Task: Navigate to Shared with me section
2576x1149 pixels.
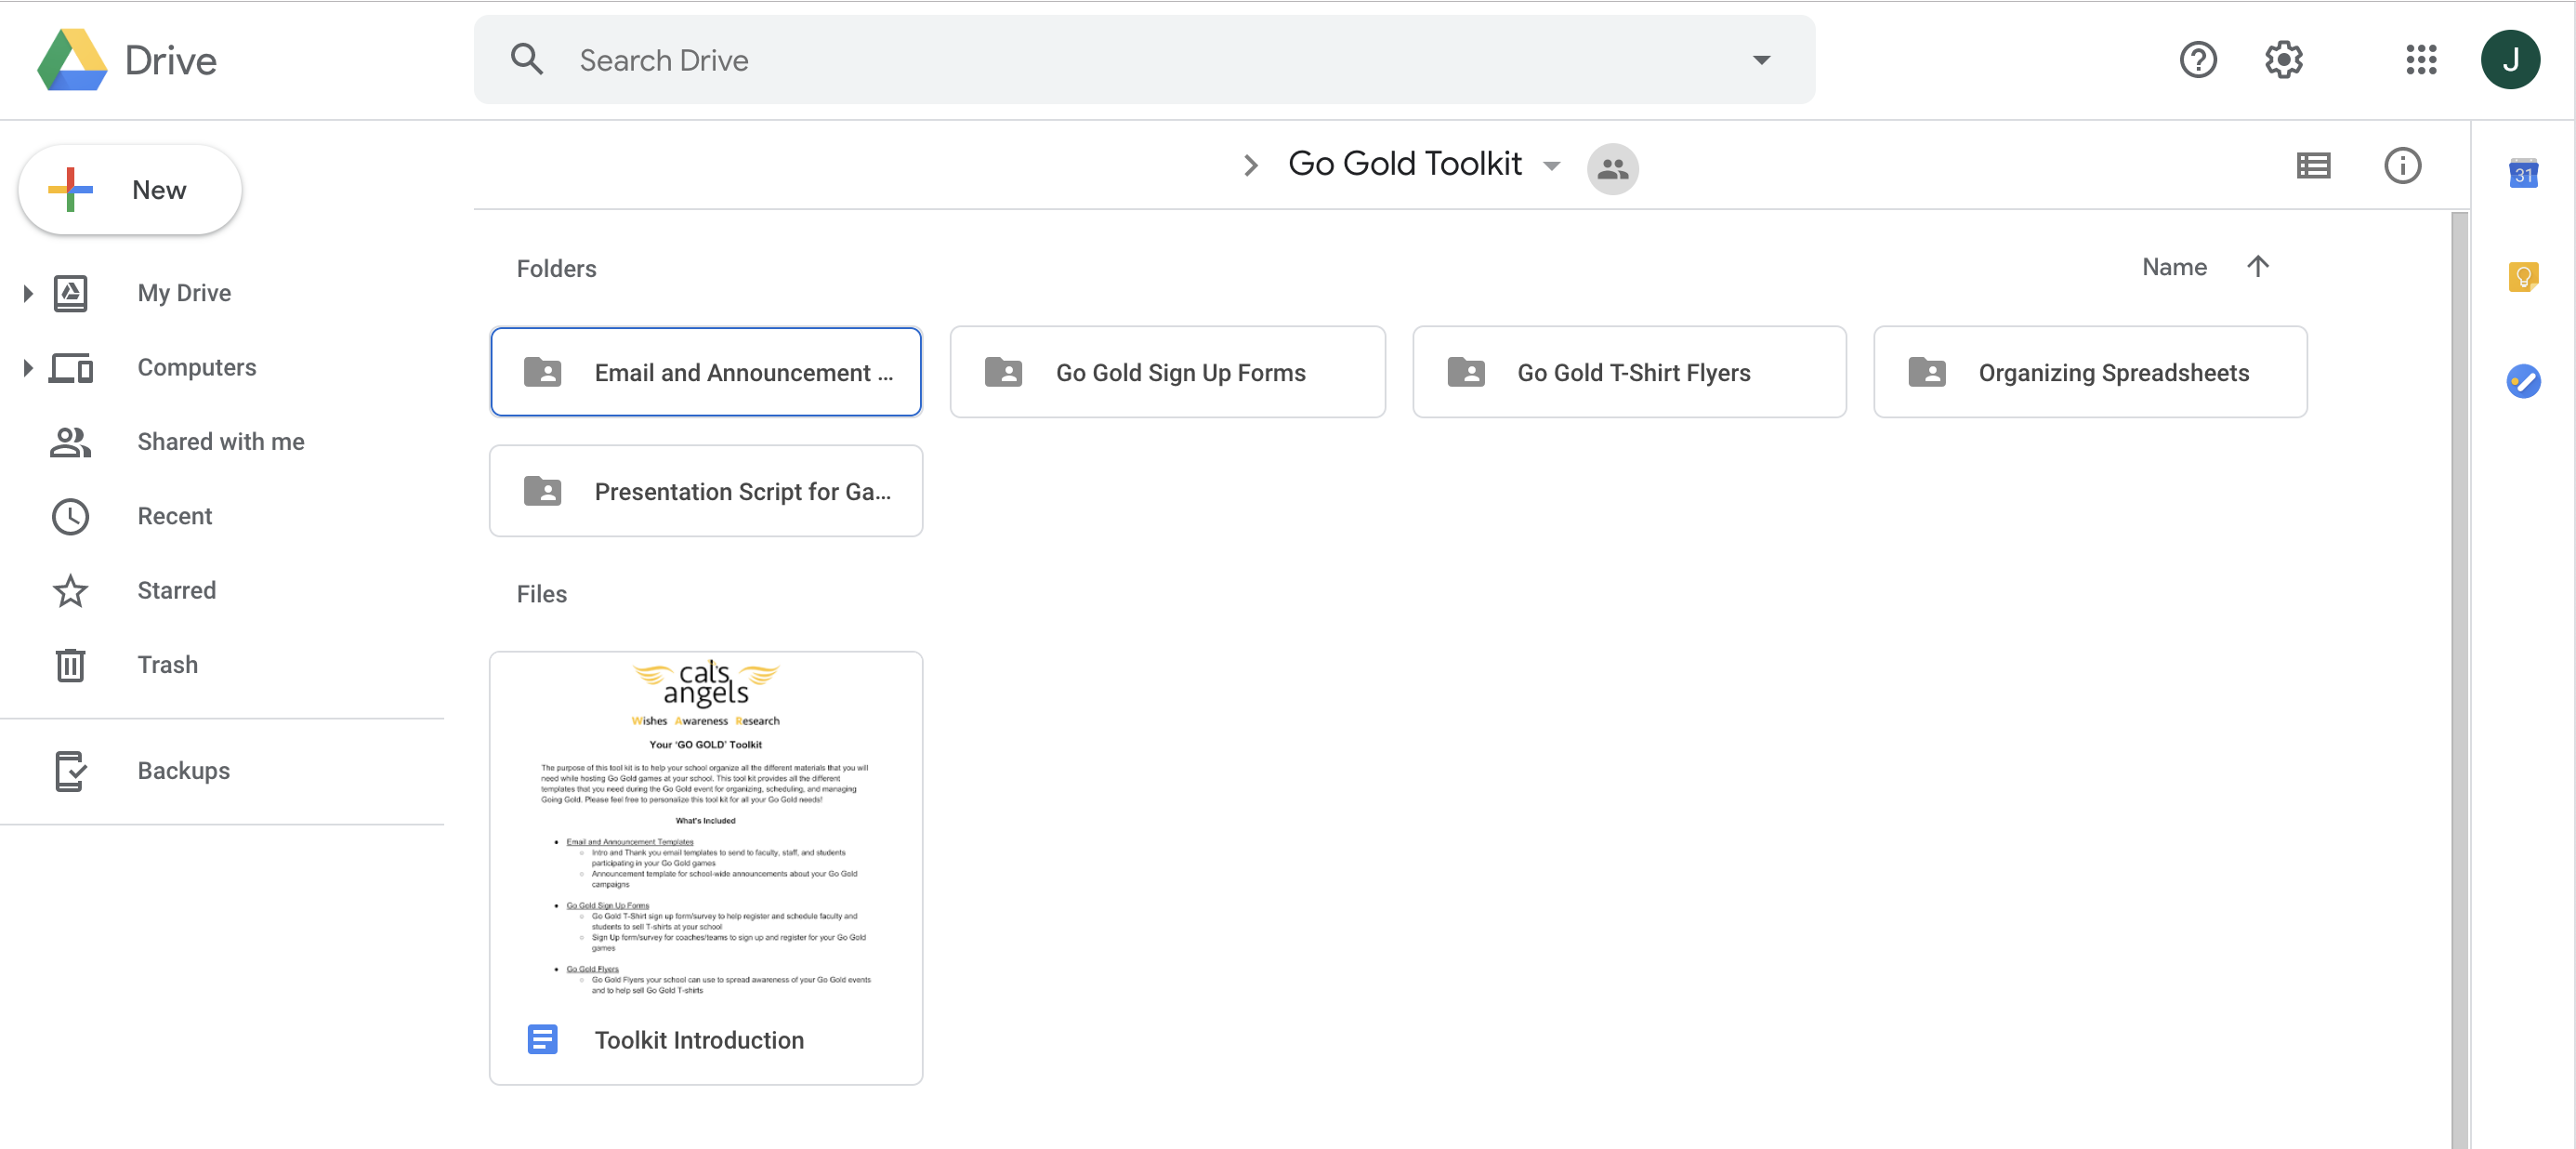Action: 222,441
